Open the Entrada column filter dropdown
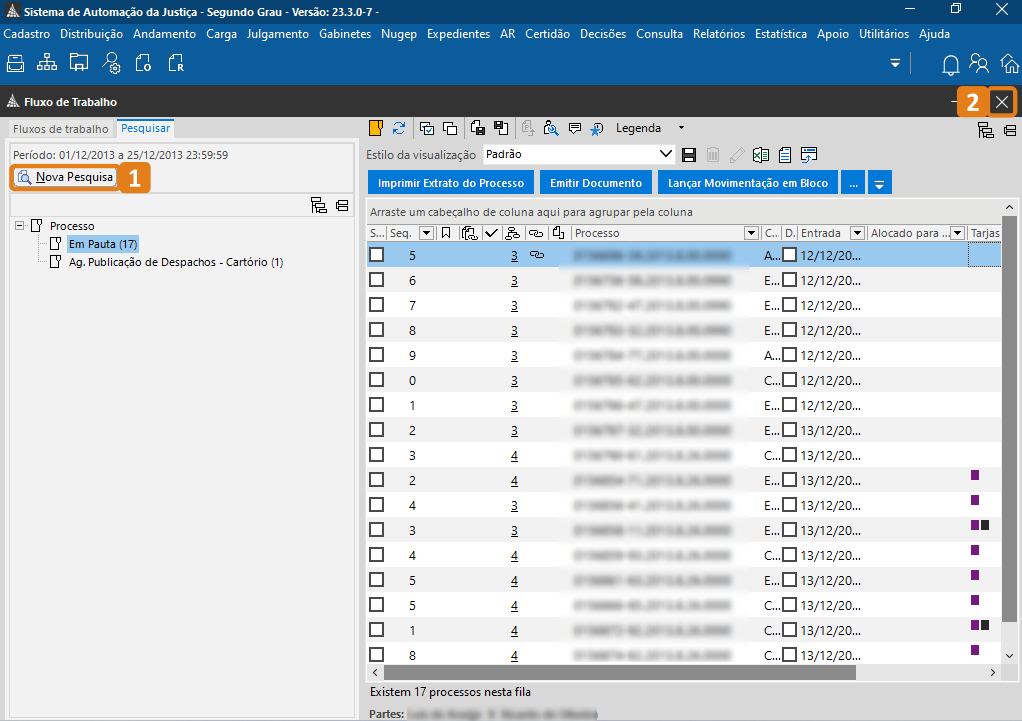 point(857,233)
